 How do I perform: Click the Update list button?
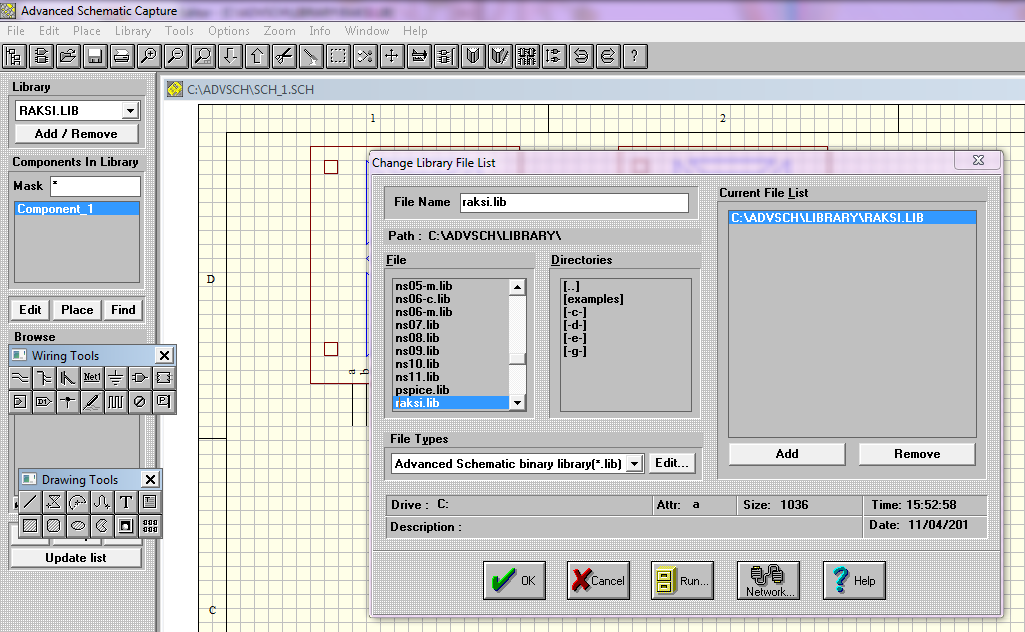tap(76, 557)
